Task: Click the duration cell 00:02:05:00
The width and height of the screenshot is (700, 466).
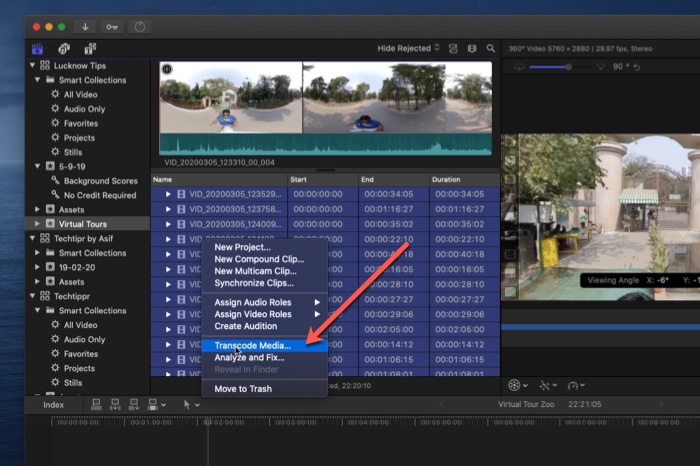Action: [x=460, y=329]
